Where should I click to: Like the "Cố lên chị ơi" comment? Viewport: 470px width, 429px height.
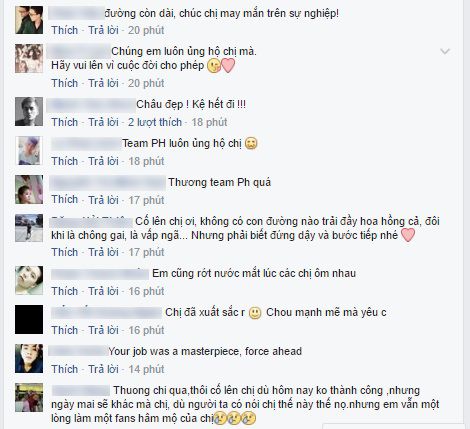point(64,252)
